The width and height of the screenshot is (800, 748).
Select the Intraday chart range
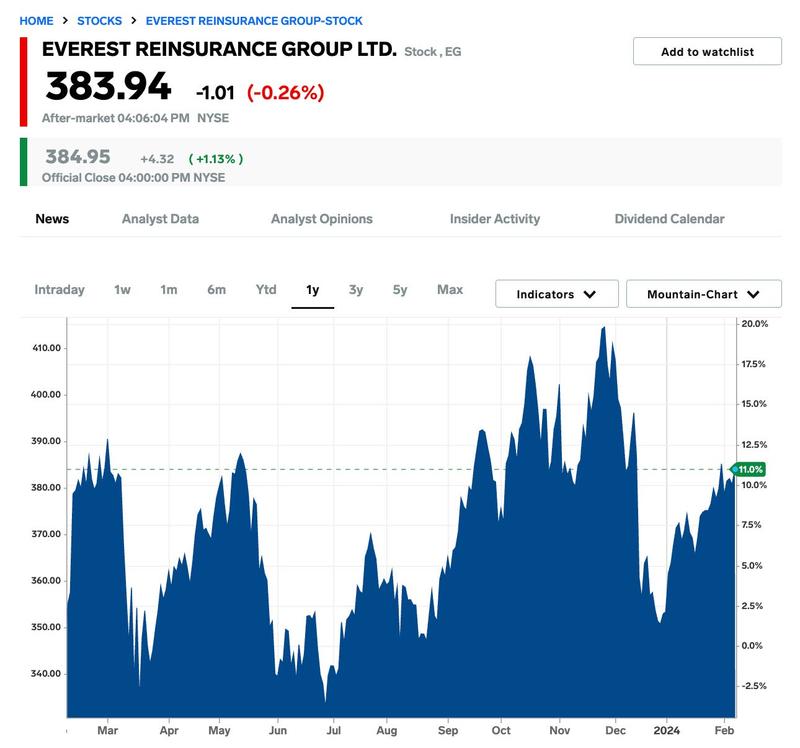coord(59,290)
